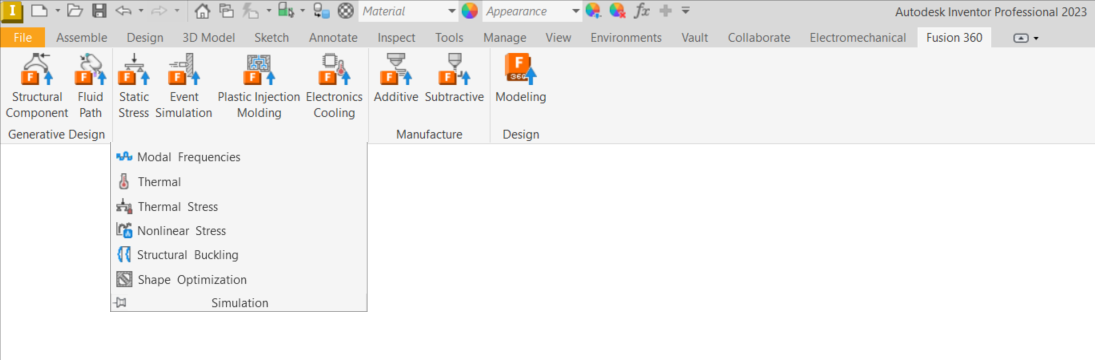Image resolution: width=1095 pixels, height=360 pixels.
Task: Click the Adjust appearance icon
Action: (593, 10)
